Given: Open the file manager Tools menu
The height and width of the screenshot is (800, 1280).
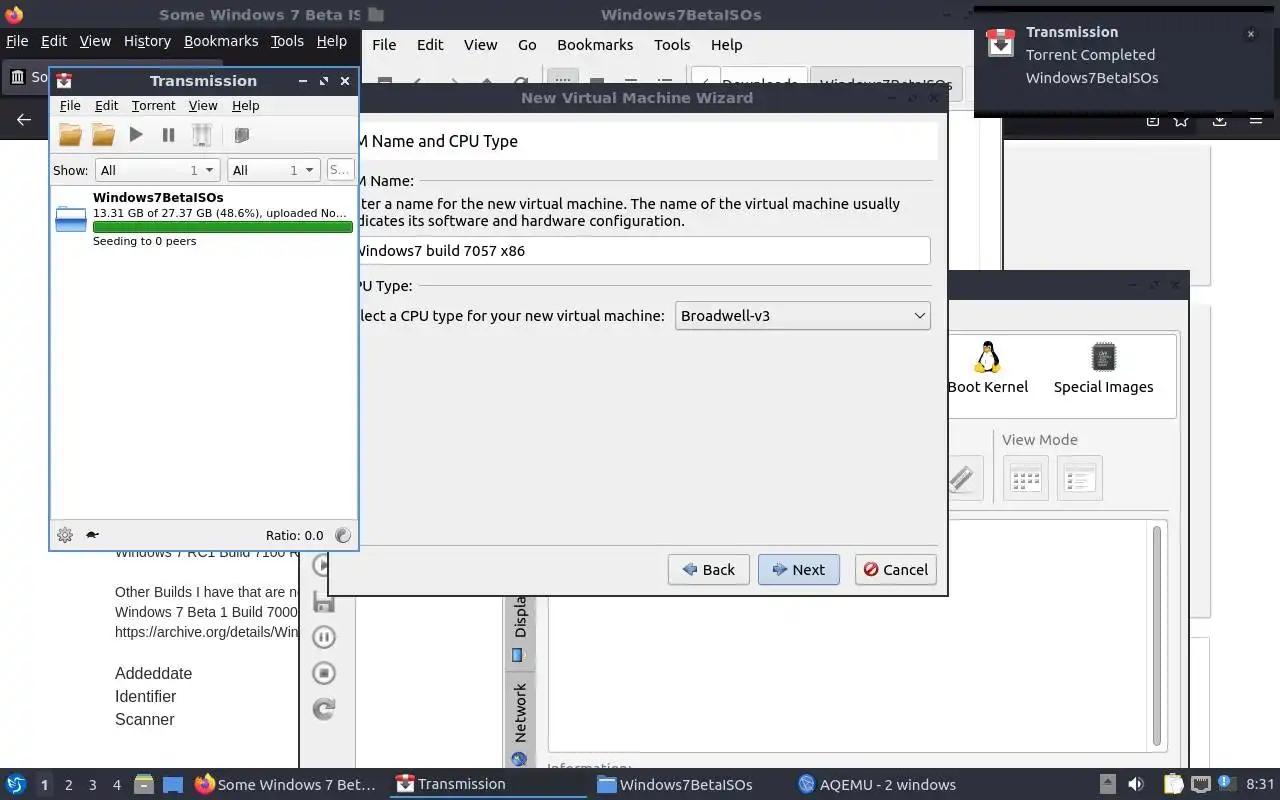Looking at the screenshot, I should 672,45.
